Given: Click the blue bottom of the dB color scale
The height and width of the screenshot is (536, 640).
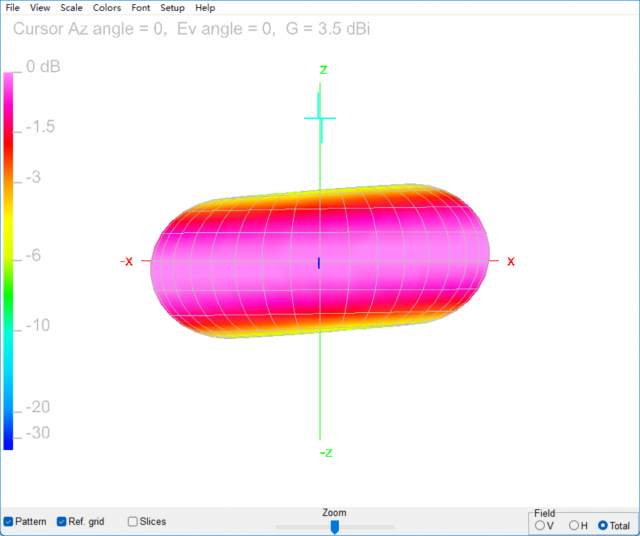Looking at the screenshot, I should click(9, 440).
